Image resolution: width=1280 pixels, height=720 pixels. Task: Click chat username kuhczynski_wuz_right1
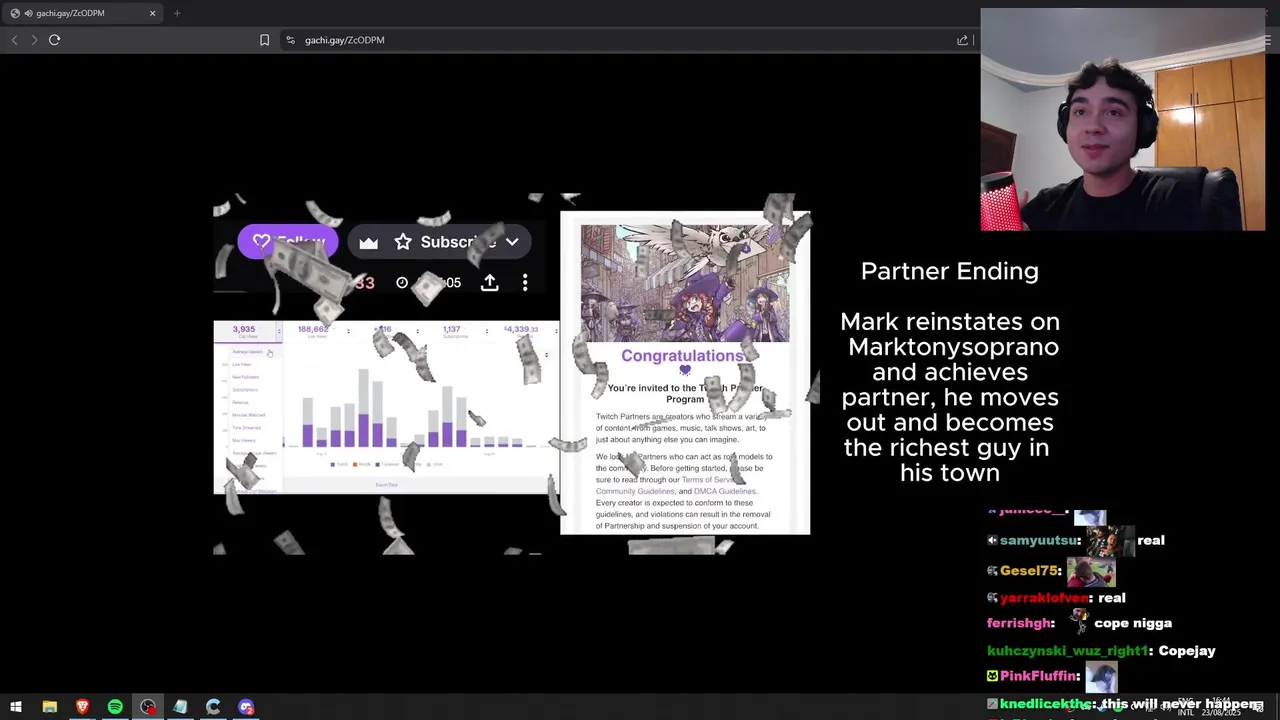(1068, 651)
